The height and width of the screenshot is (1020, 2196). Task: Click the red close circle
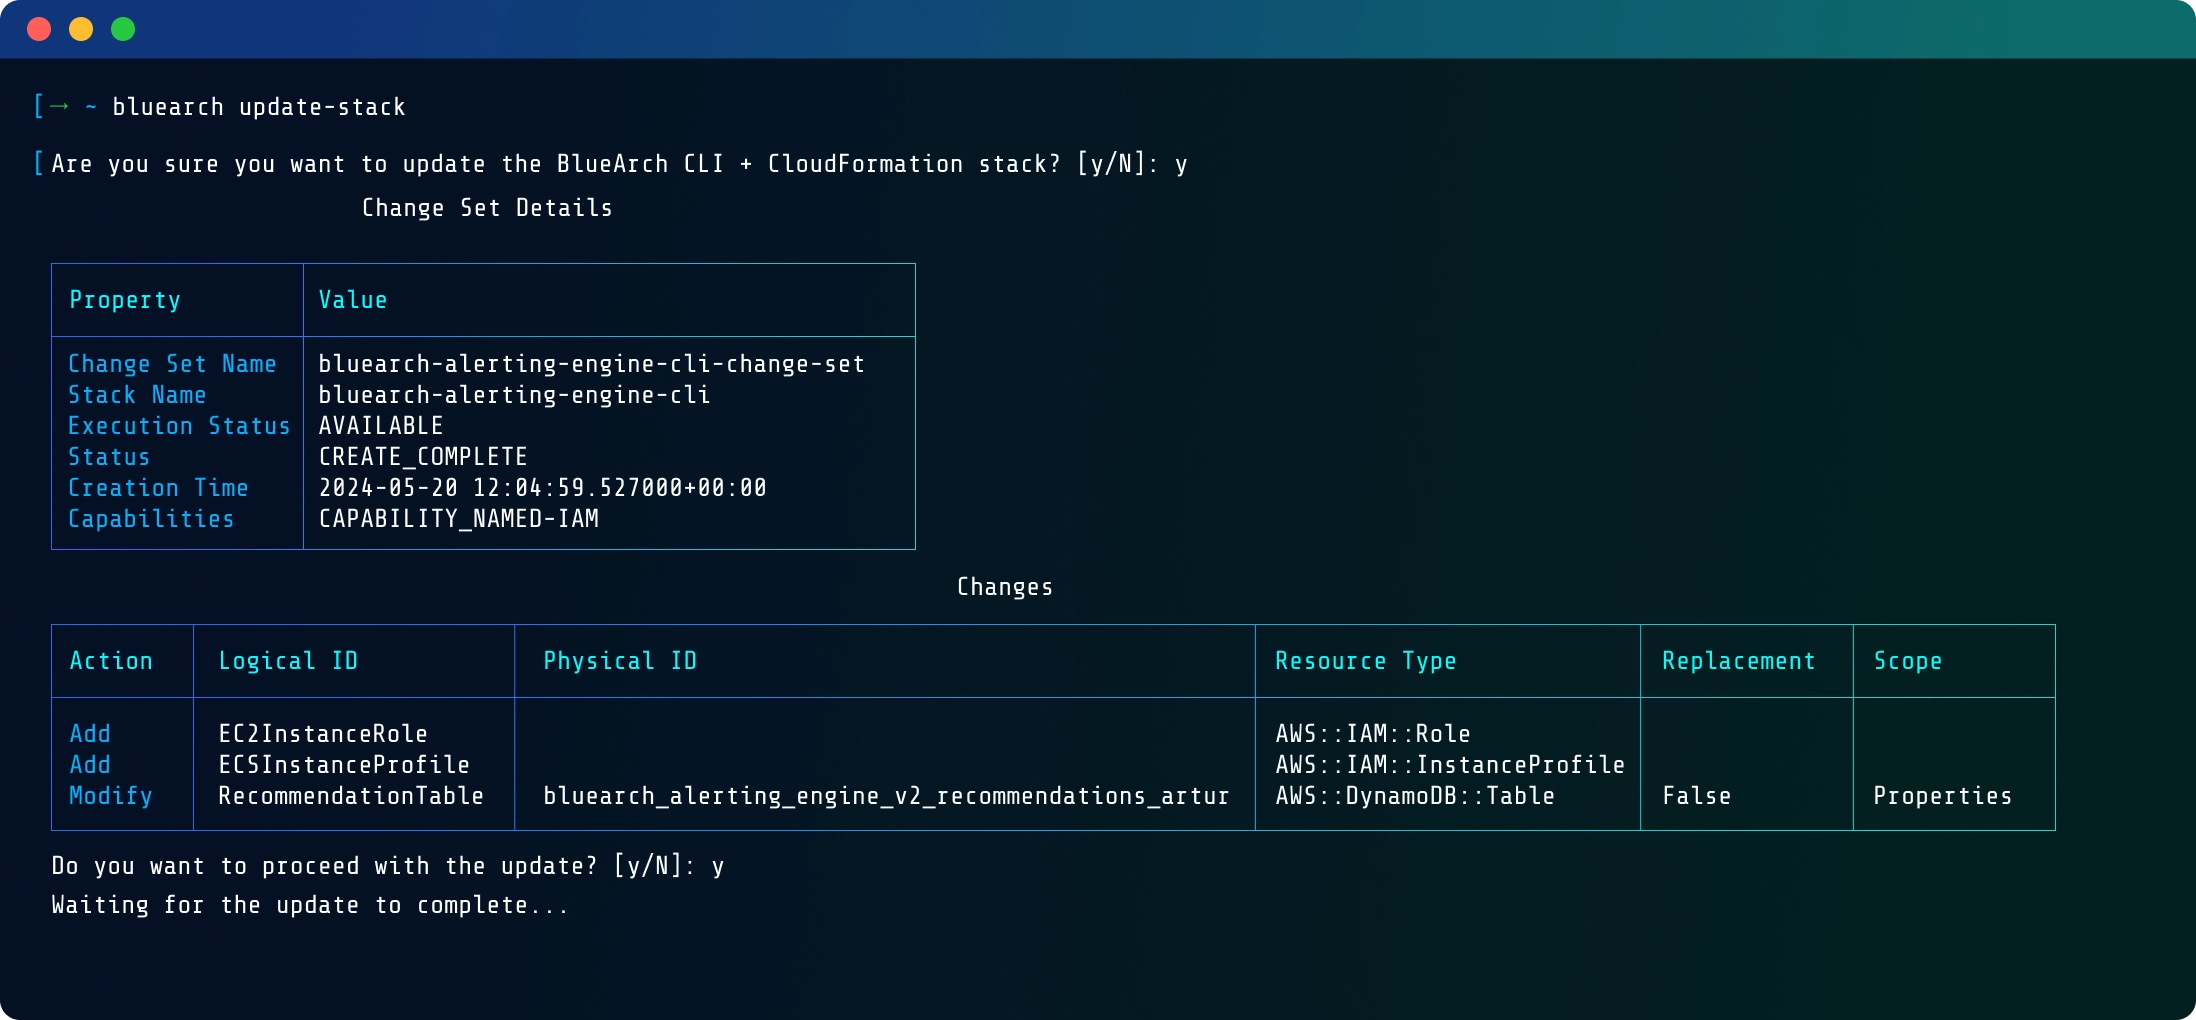pos(39,29)
